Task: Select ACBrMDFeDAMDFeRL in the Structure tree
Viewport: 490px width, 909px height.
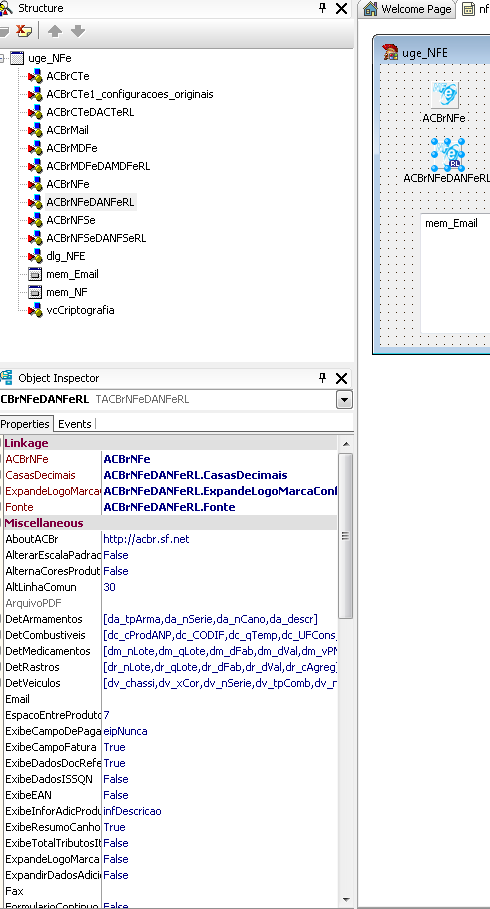Action: (98, 166)
